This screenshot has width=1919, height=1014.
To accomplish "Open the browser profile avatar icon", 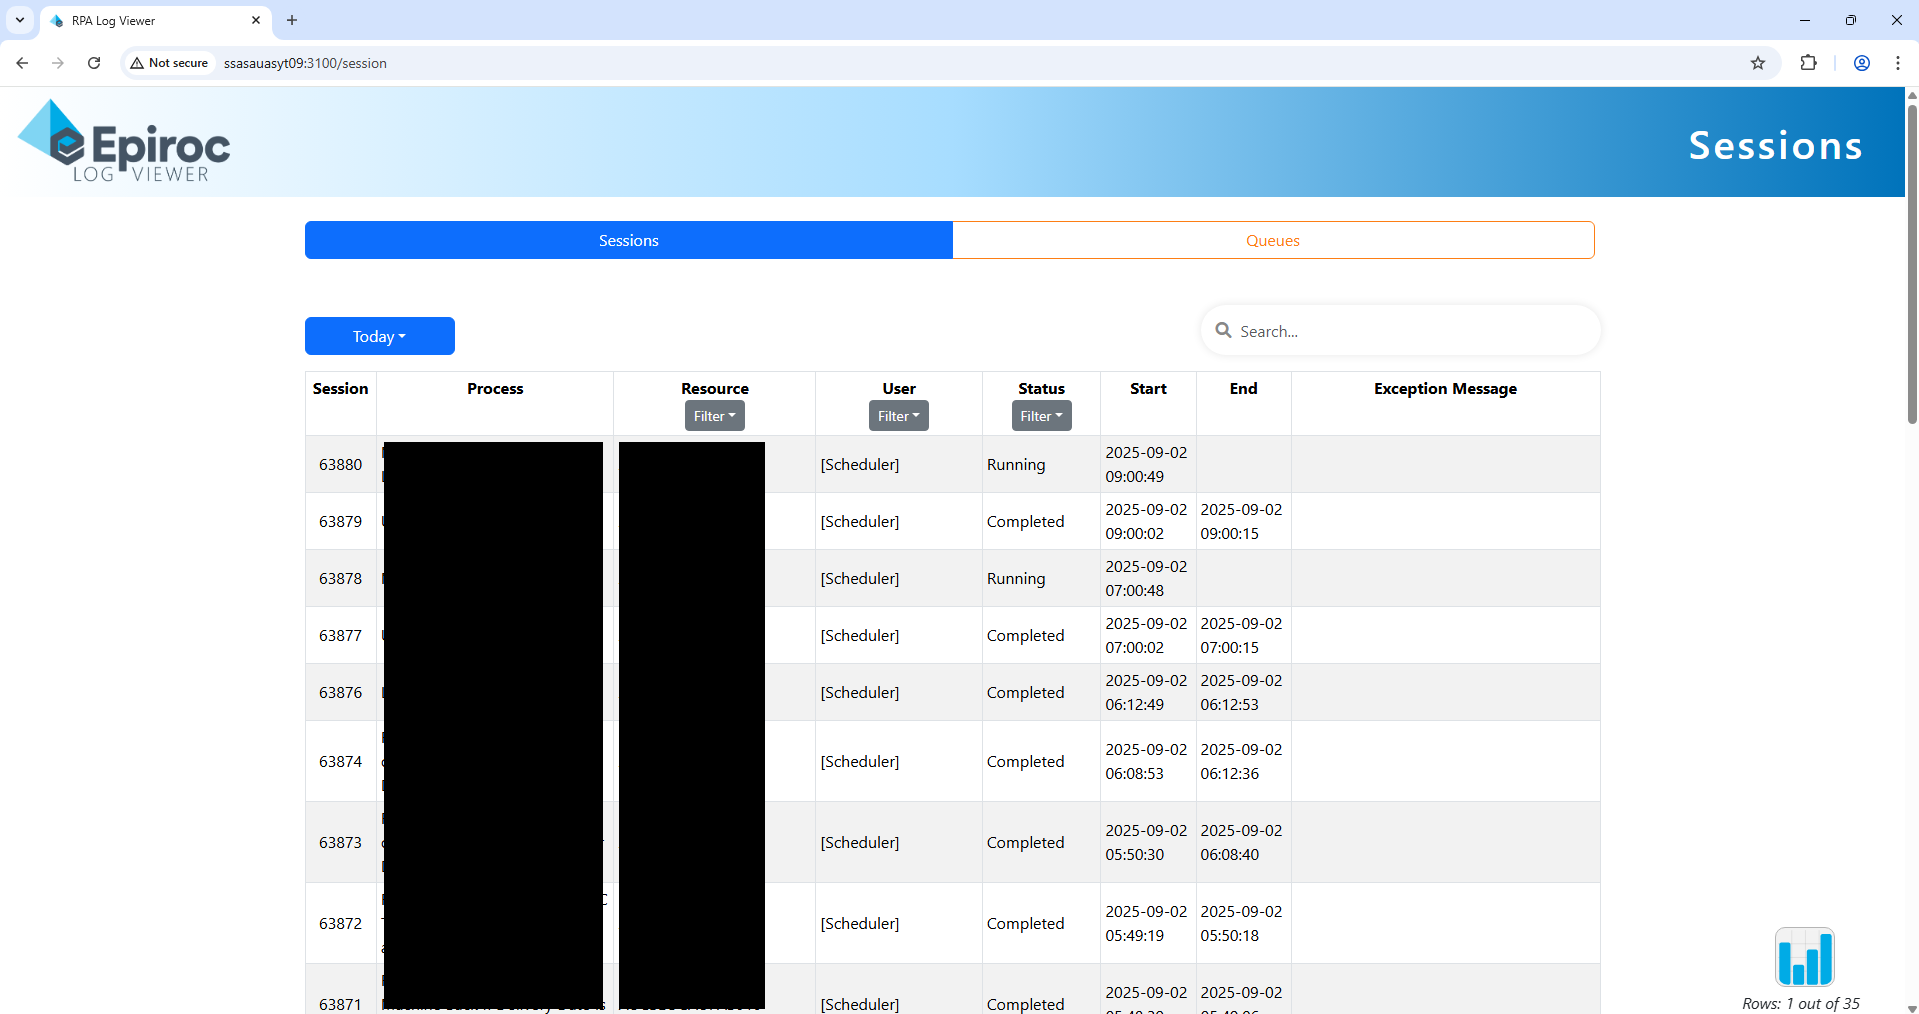I will [x=1862, y=62].
